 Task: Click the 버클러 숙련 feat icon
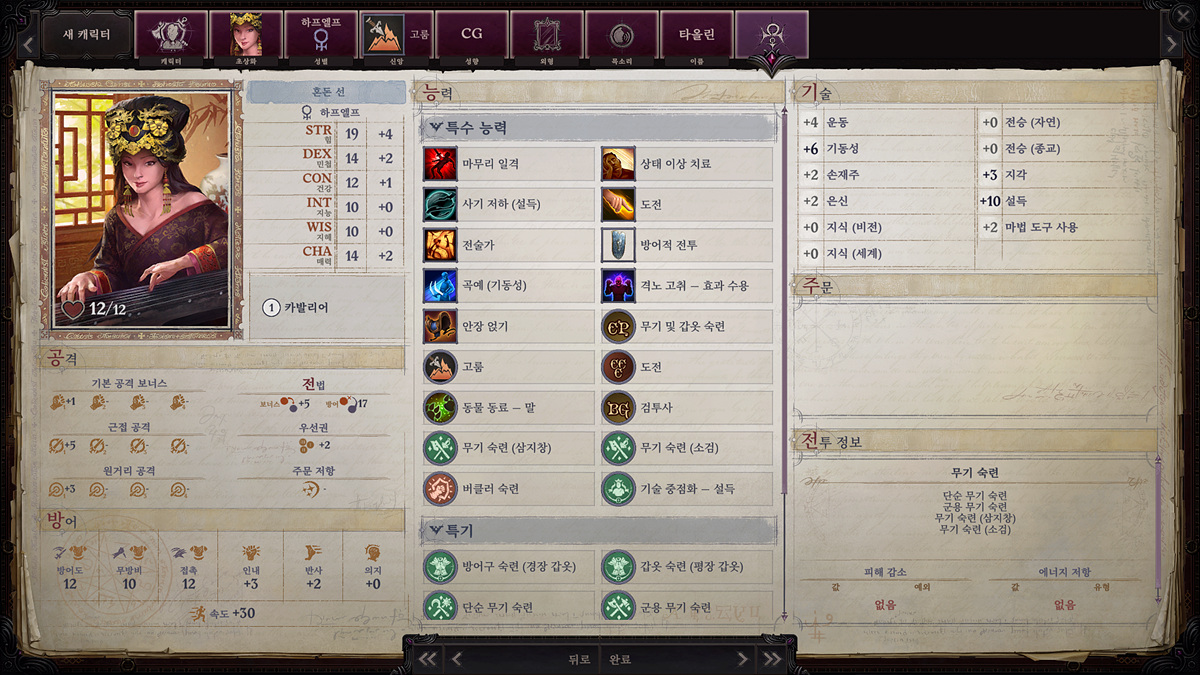[x=440, y=488]
